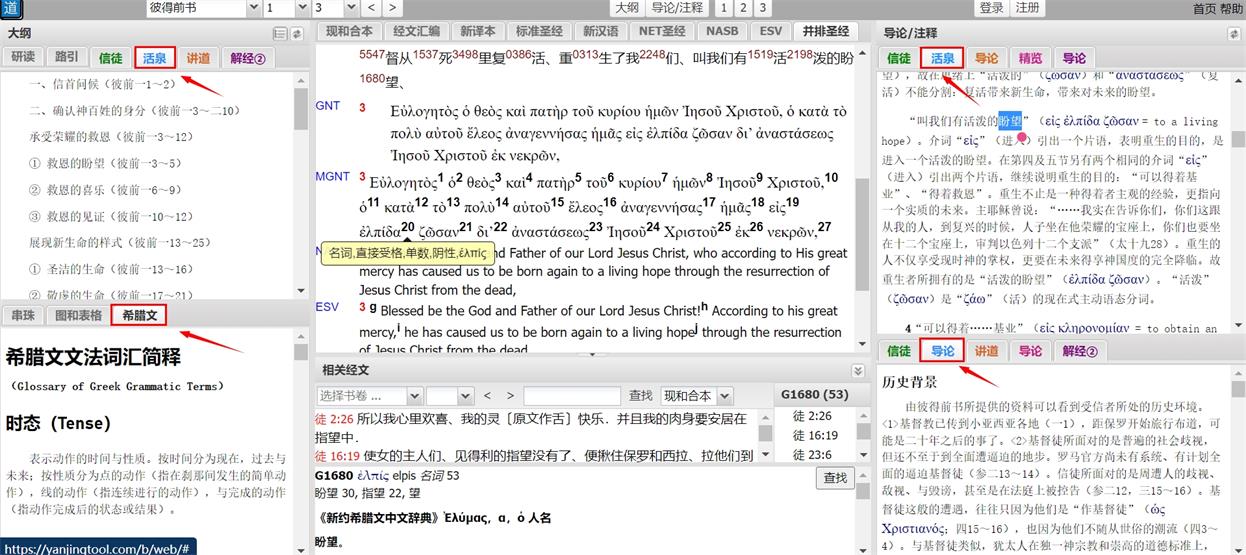Click the outline panel list-view icon
Viewport: 1246px width, 555px height.
click(279, 33)
